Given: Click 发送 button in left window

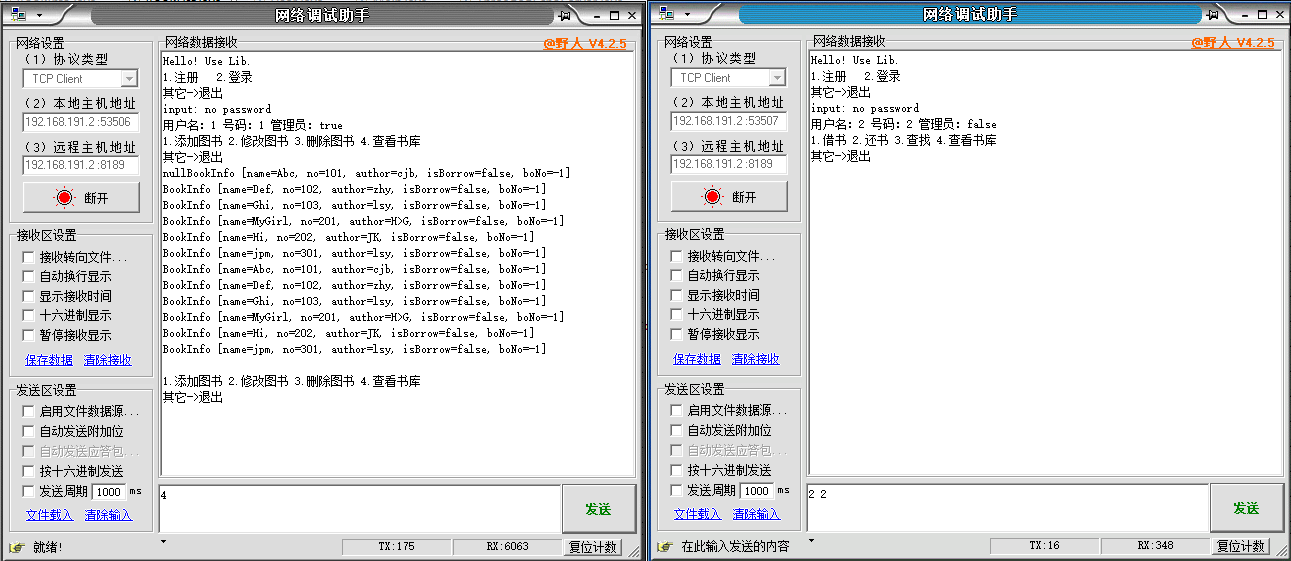Looking at the screenshot, I should point(598,509).
